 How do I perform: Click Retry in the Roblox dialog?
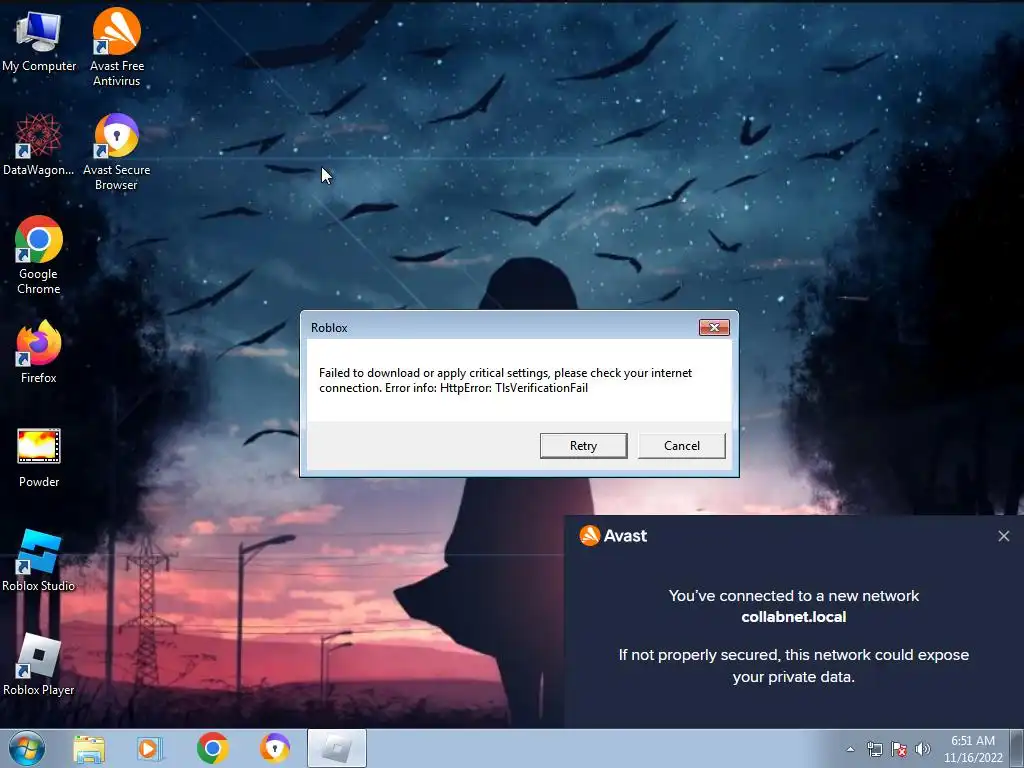tap(583, 445)
